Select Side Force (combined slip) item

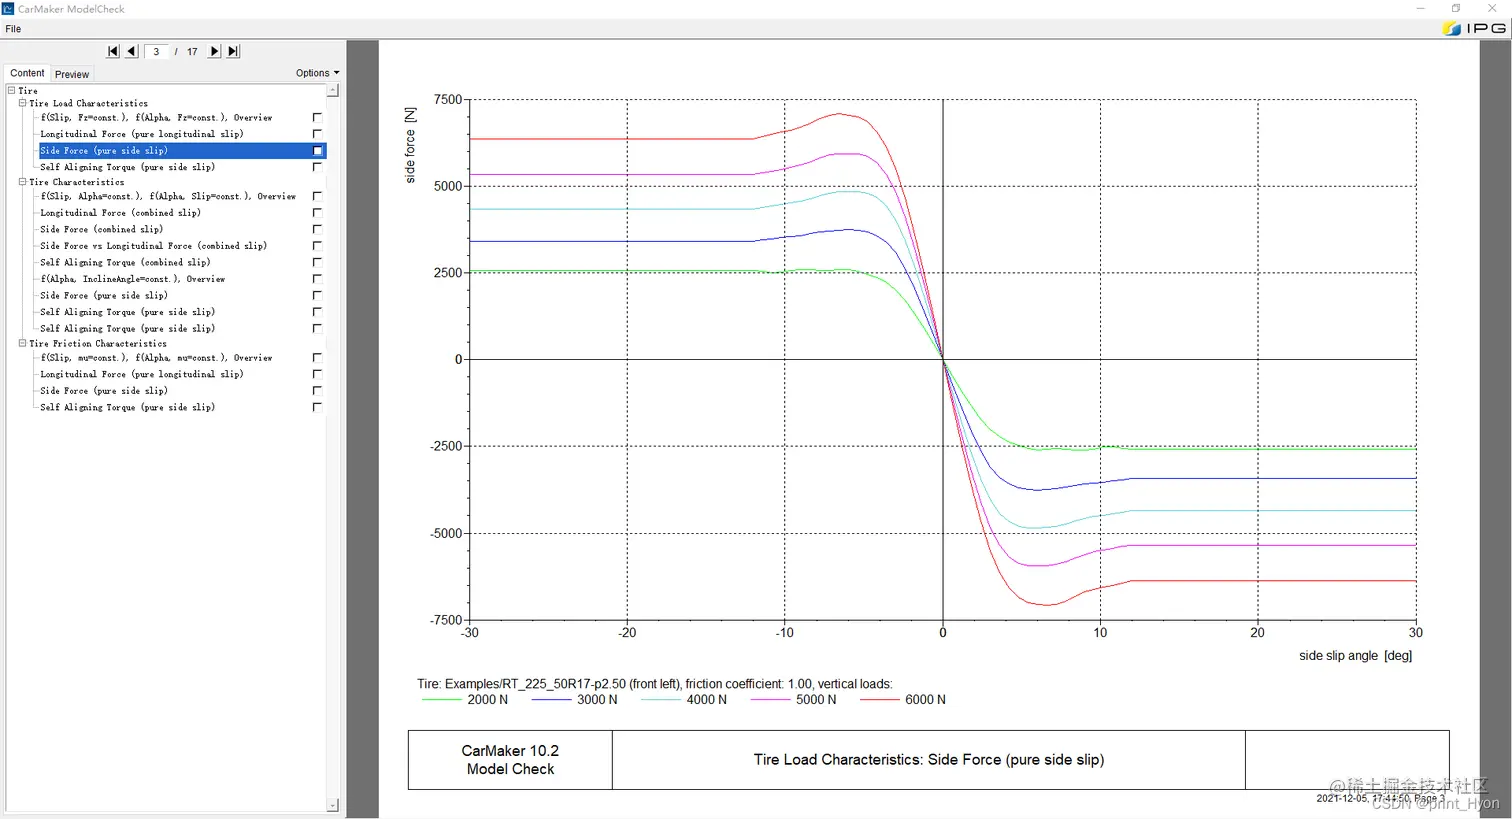(x=101, y=229)
